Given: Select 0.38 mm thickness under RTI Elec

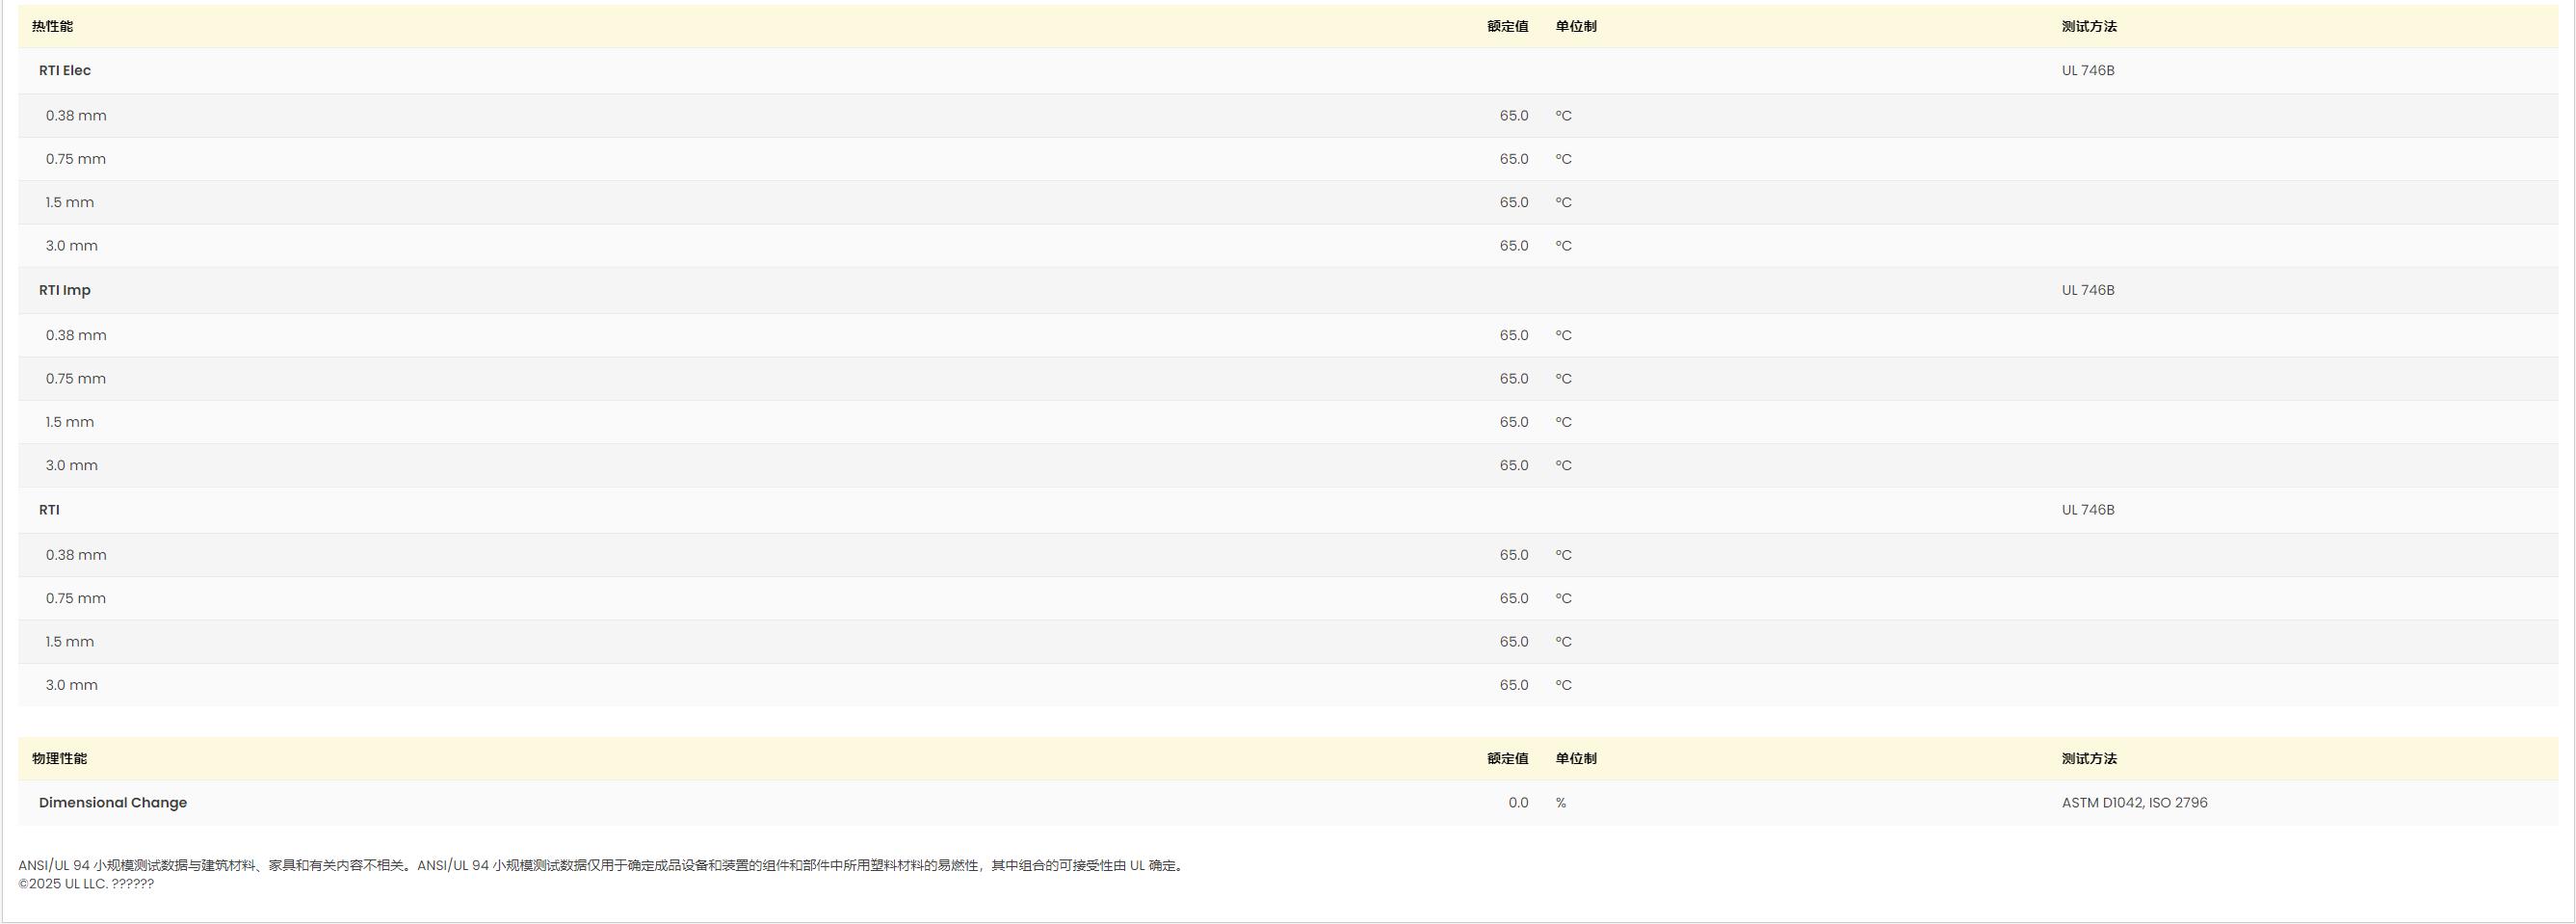Looking at the screenshot, I should pos(76,116).
